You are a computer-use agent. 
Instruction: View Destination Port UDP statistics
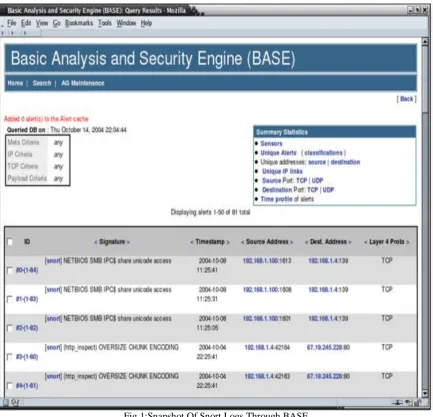point(328,190)
